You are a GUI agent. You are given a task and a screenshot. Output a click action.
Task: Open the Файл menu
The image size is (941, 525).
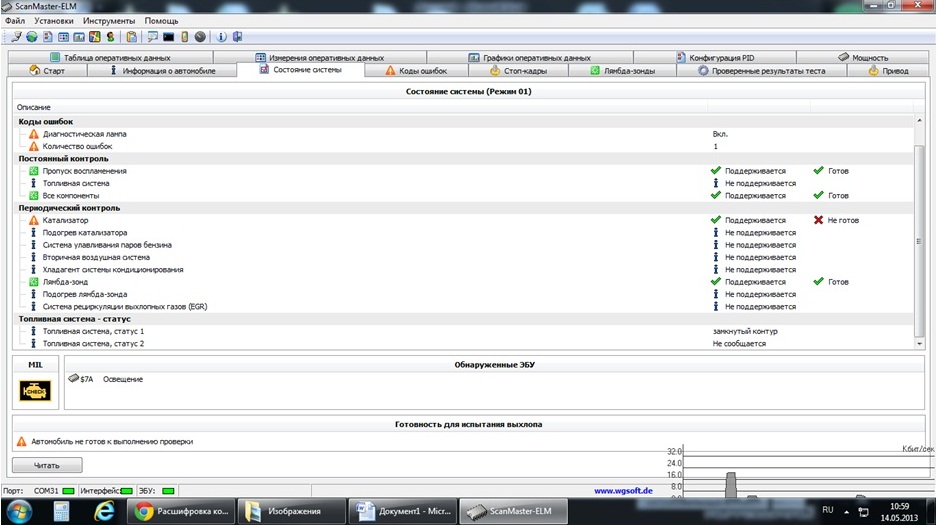pos(15,20)
